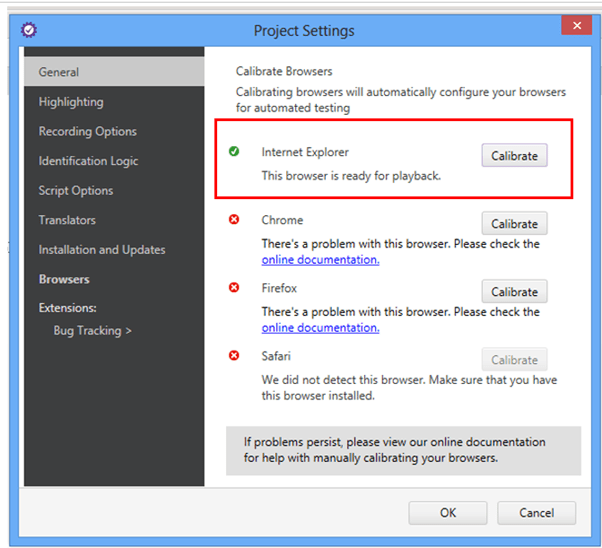
Task: Show the Script Options page
Action: click(76, 190)
